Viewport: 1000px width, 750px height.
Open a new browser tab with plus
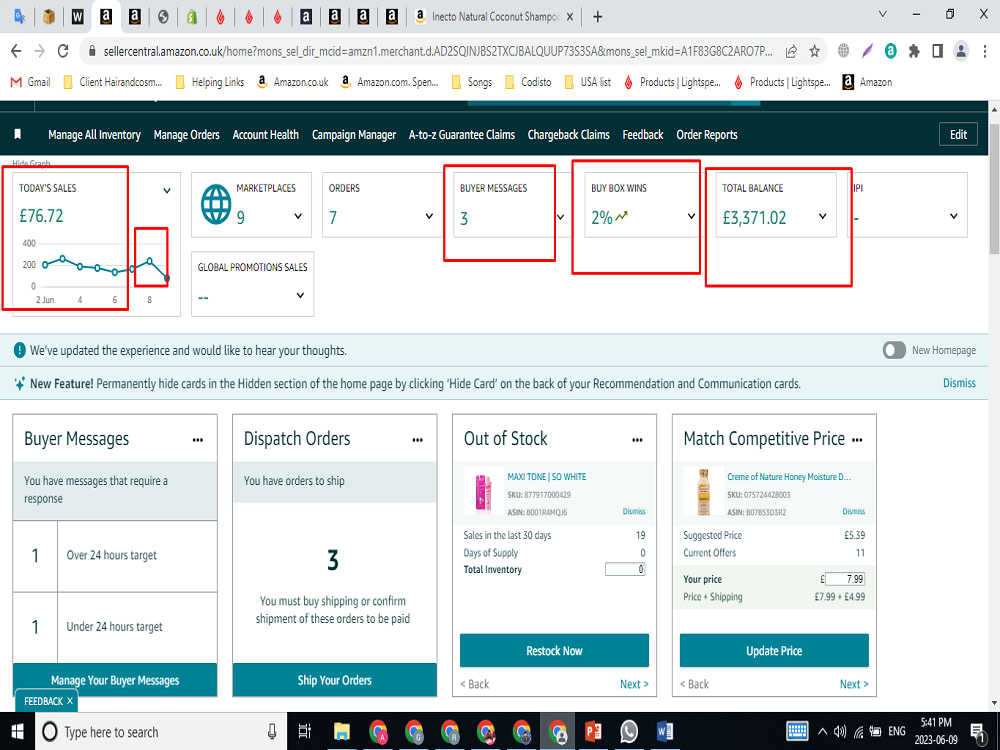tap(598, 17)
